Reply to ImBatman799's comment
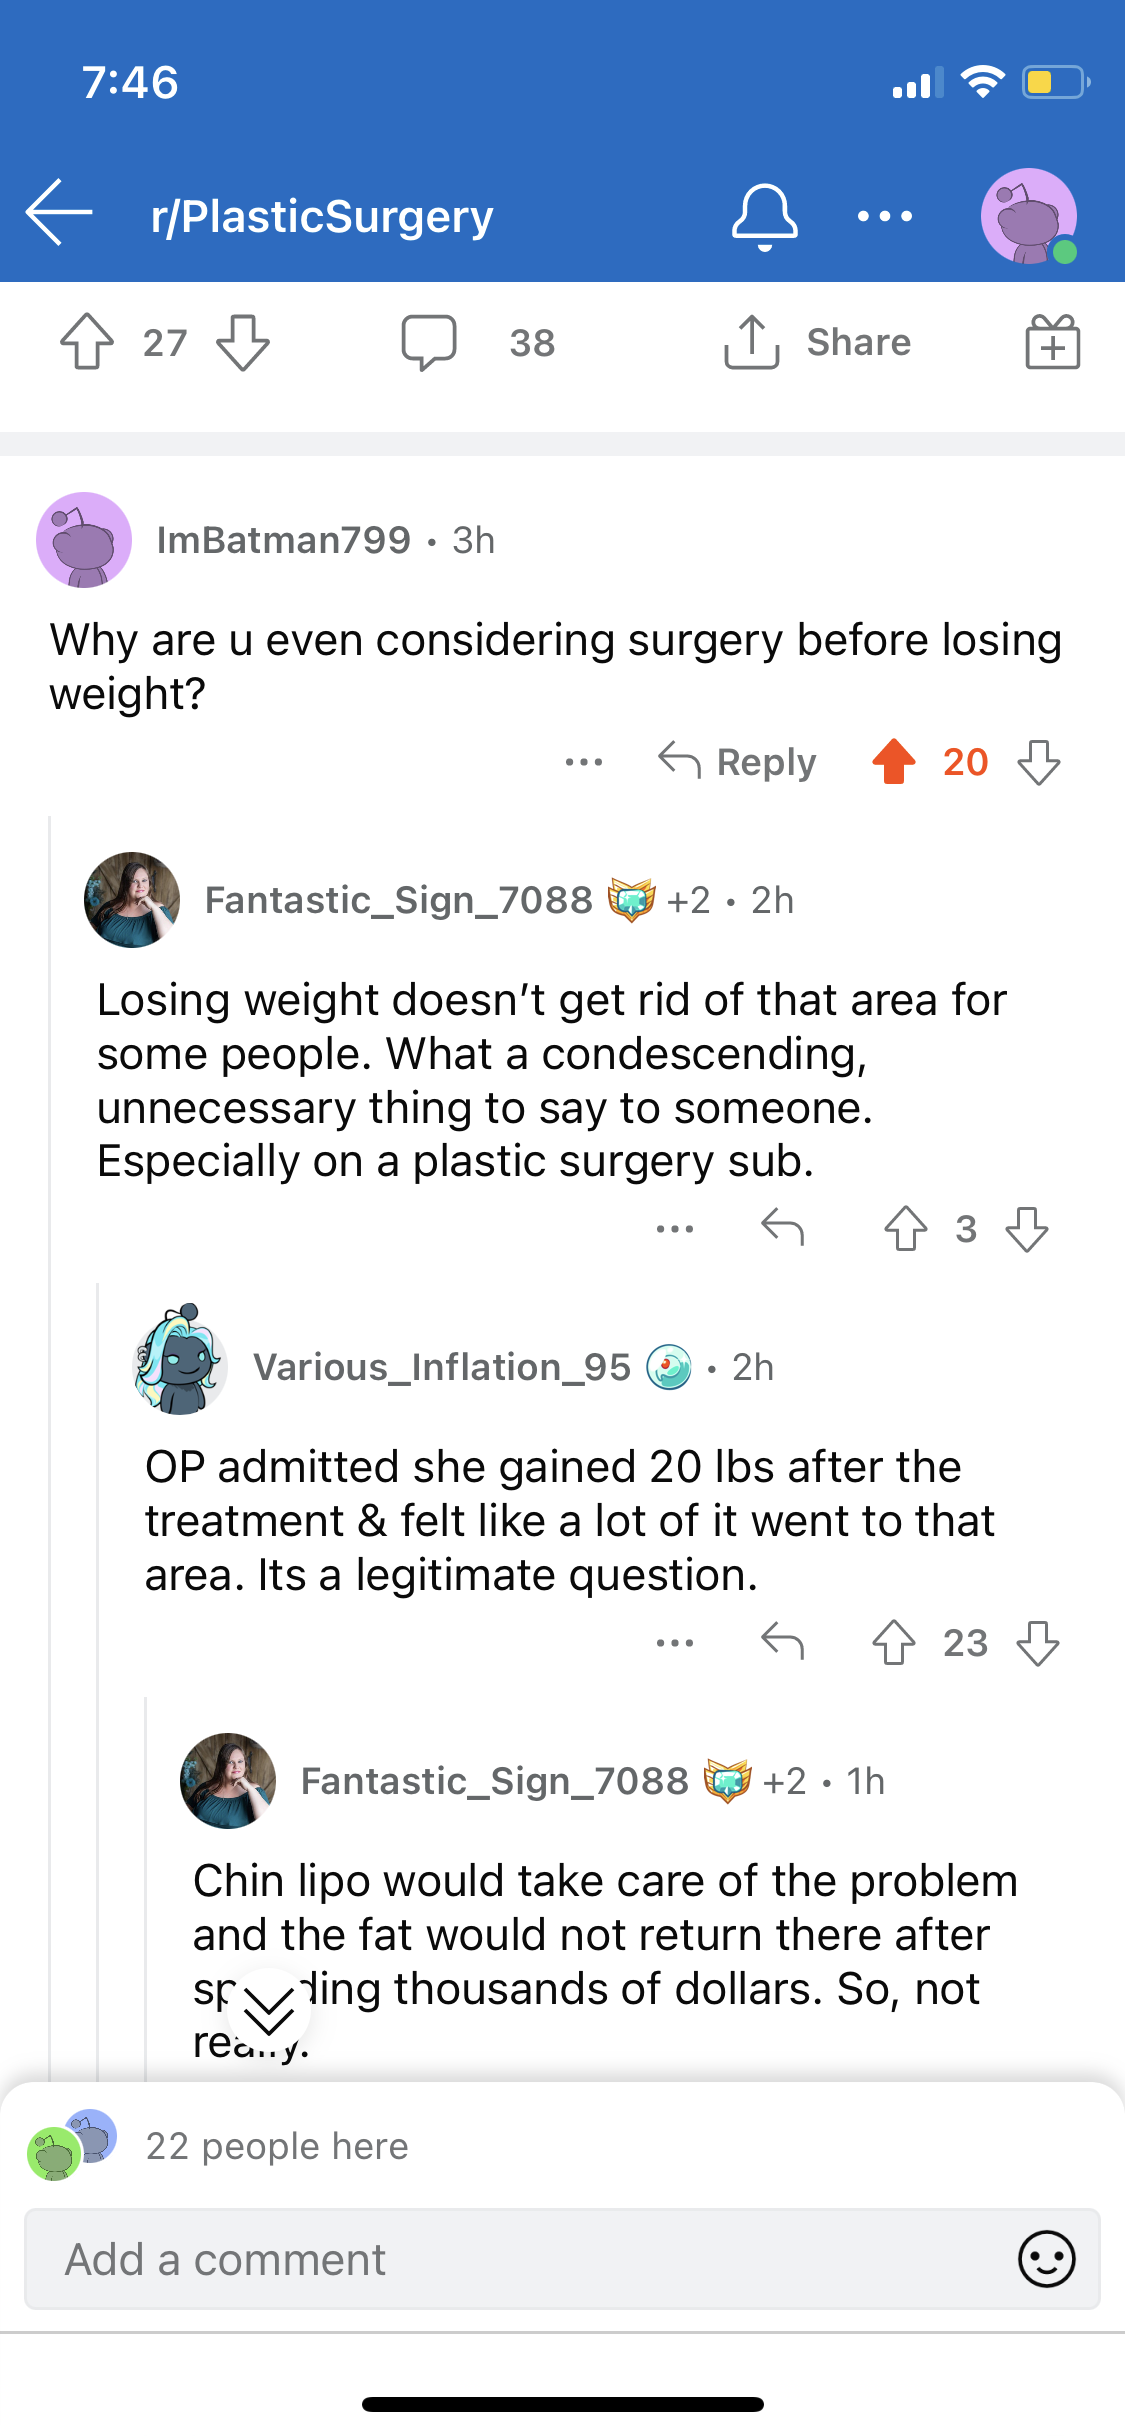Screen dimensions: 1125x2436 click(737, 762)
